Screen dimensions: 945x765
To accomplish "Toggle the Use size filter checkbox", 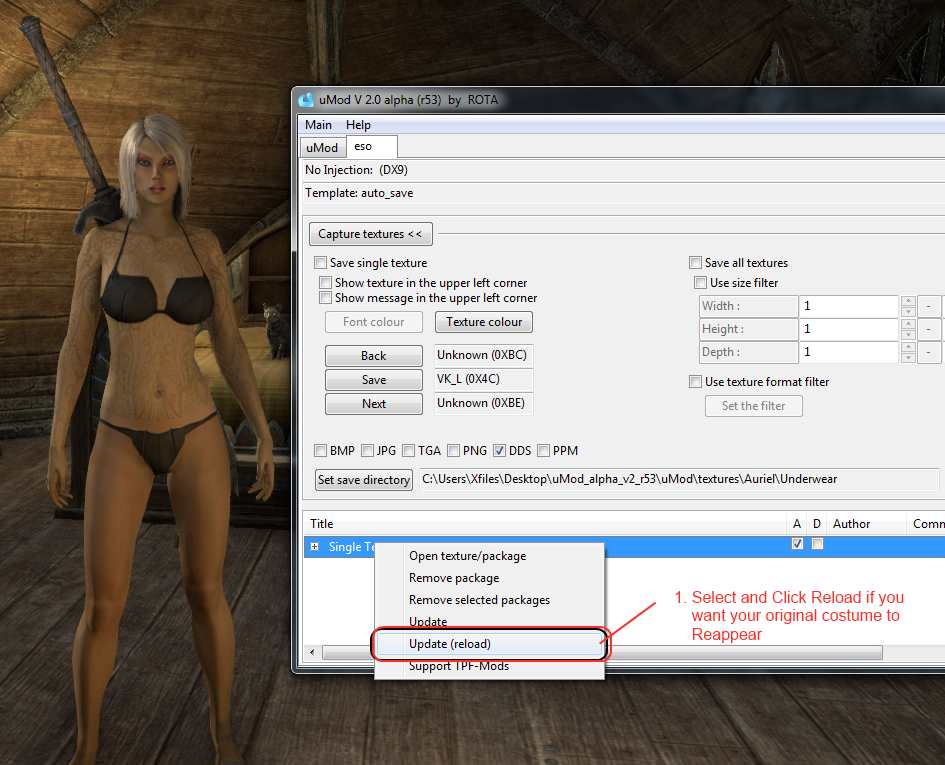I will point(701,283).
